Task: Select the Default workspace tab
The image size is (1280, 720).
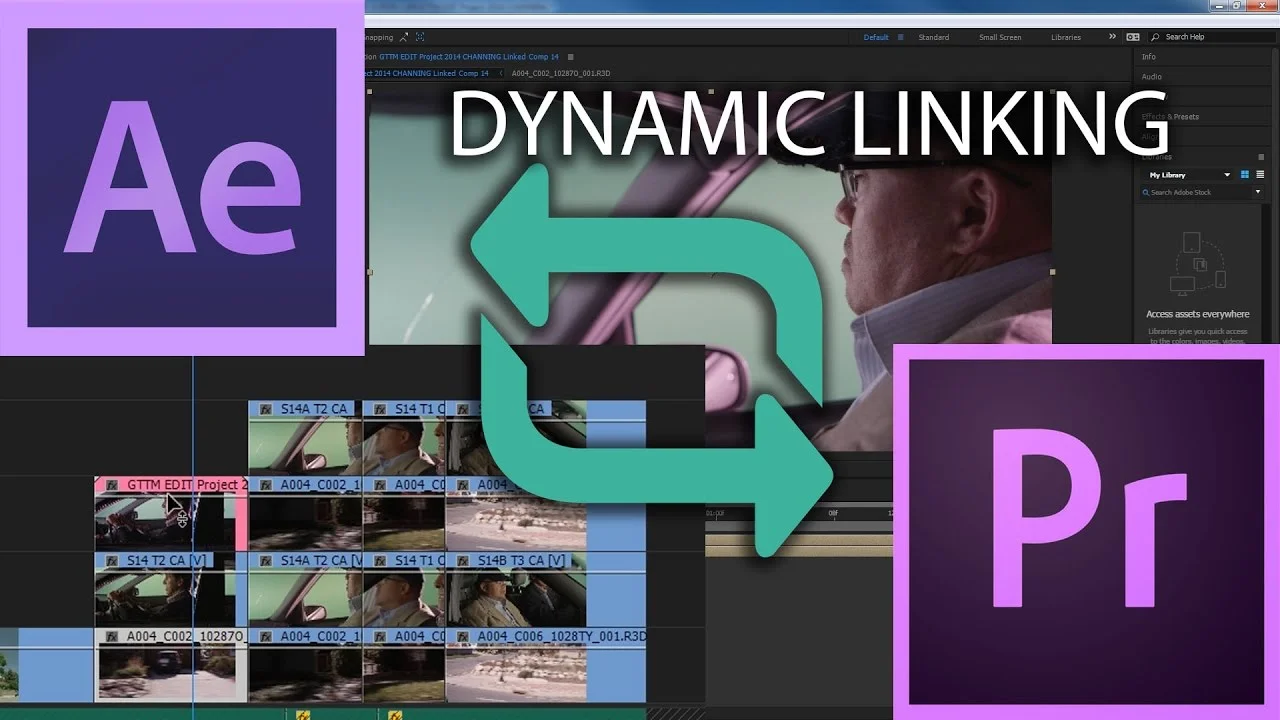Action: [876, 37]
